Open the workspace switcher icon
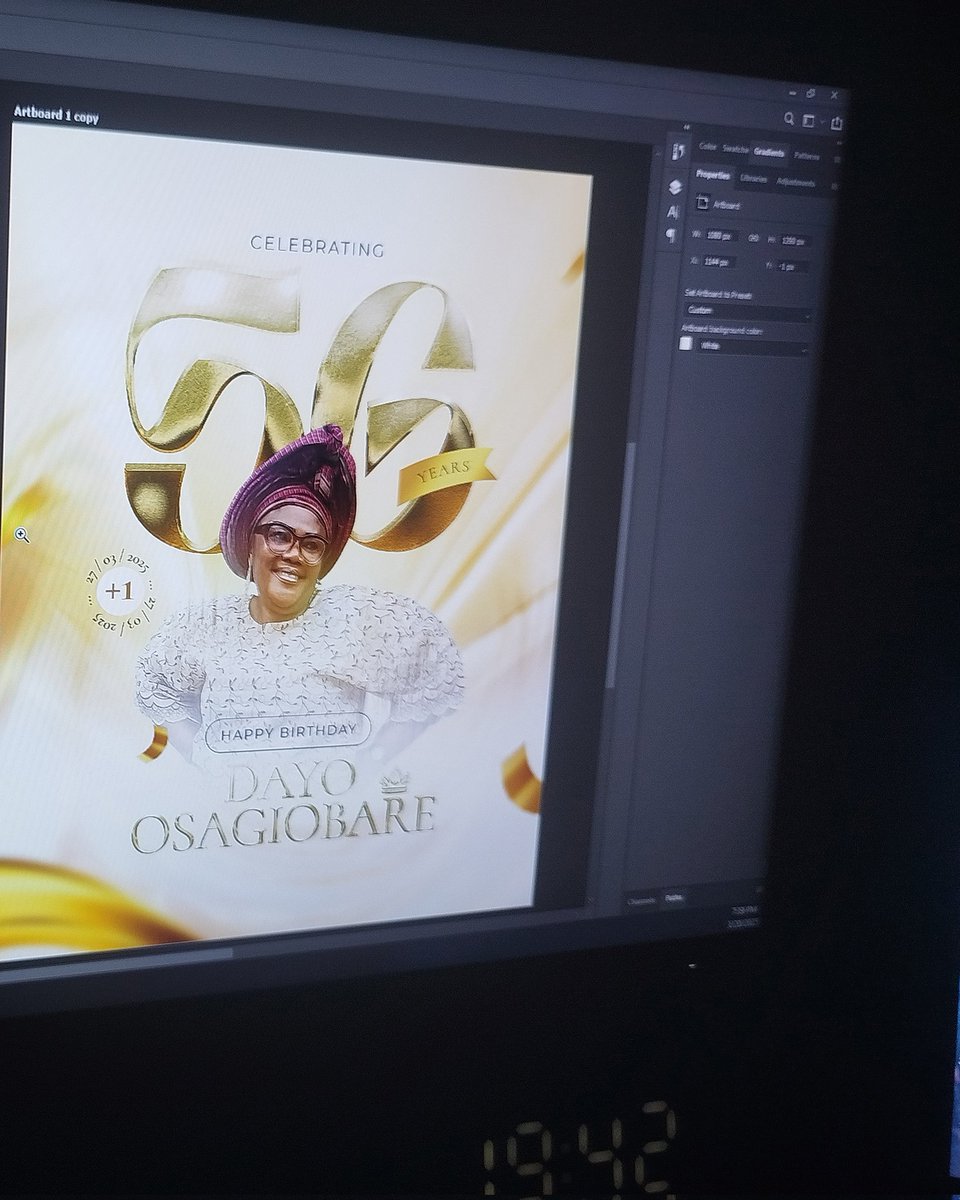The image size is (960, 1200). point(810,121)
